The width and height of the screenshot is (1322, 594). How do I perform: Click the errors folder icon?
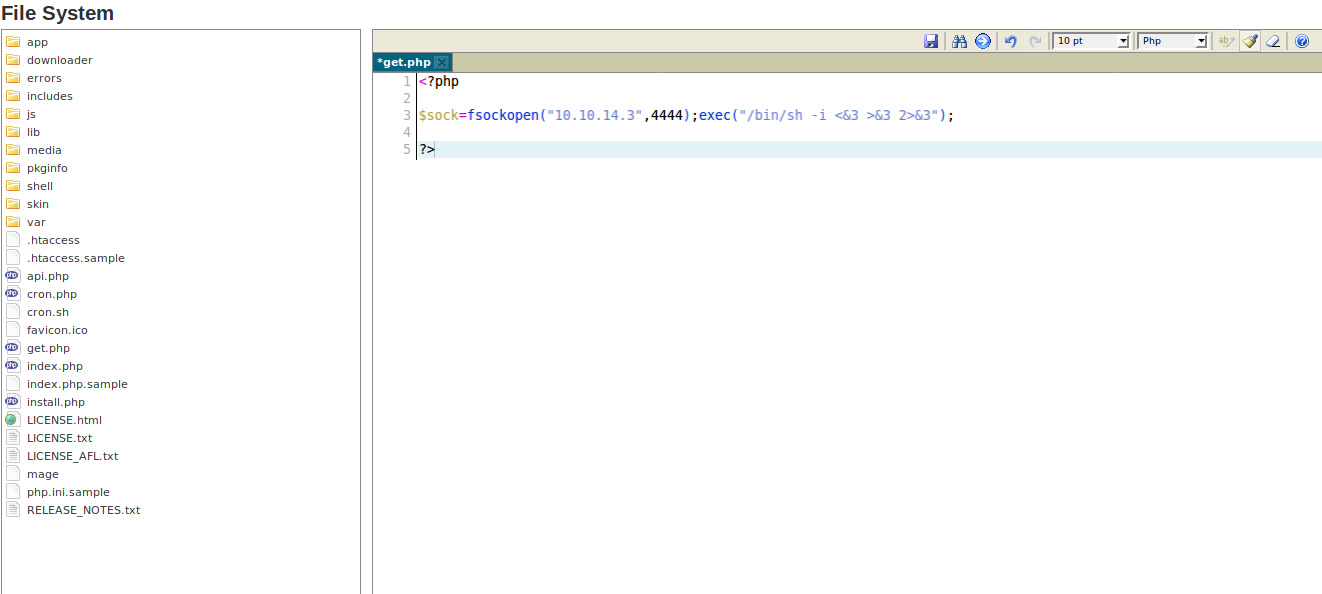pos(13,78)
